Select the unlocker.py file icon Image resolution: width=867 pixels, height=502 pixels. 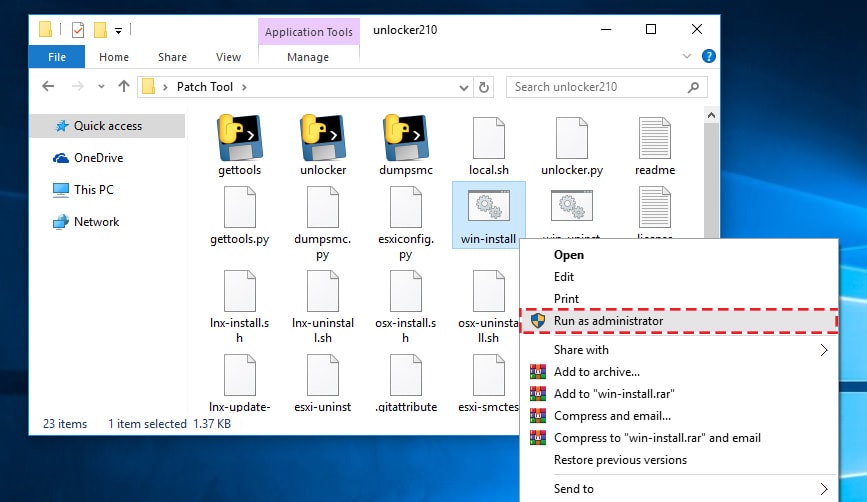click(572, 138)
